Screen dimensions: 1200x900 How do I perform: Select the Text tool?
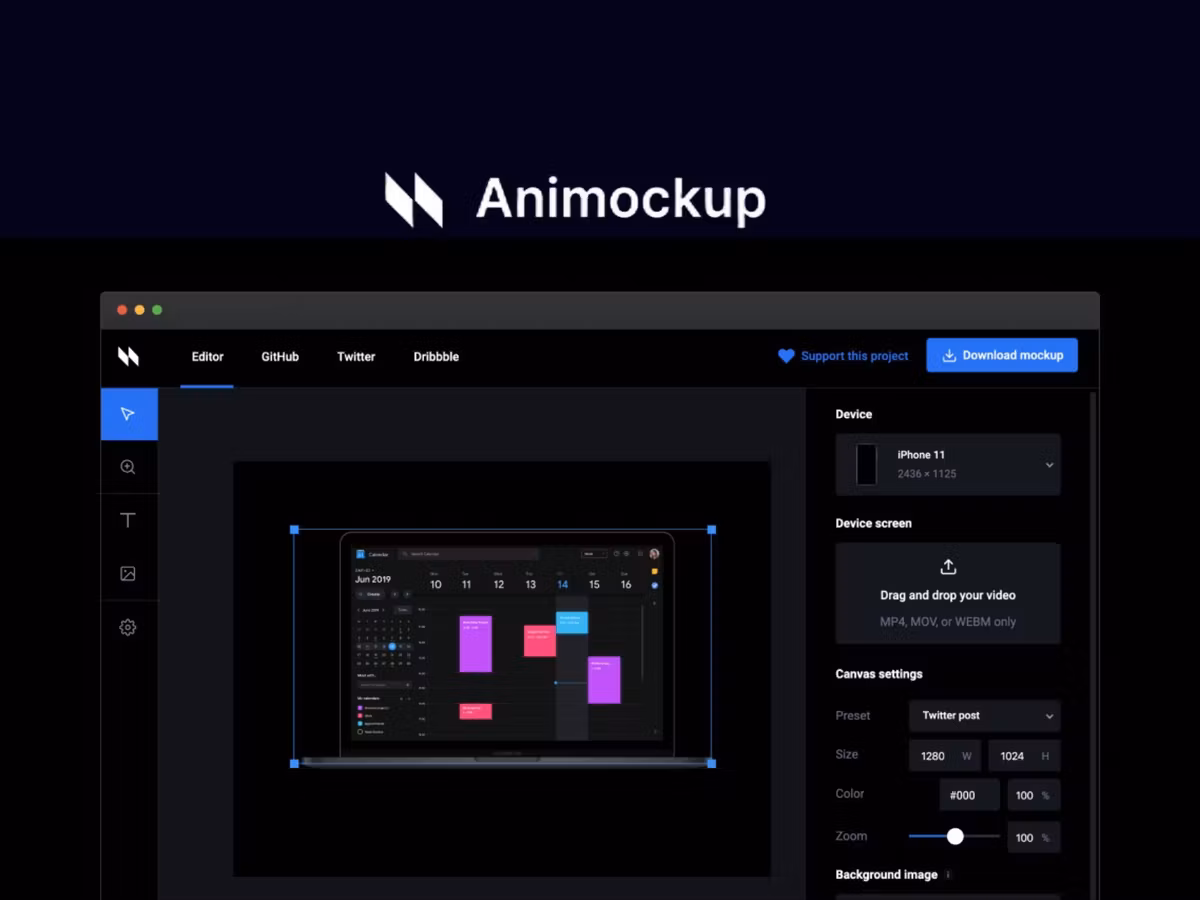coord(128,520)
